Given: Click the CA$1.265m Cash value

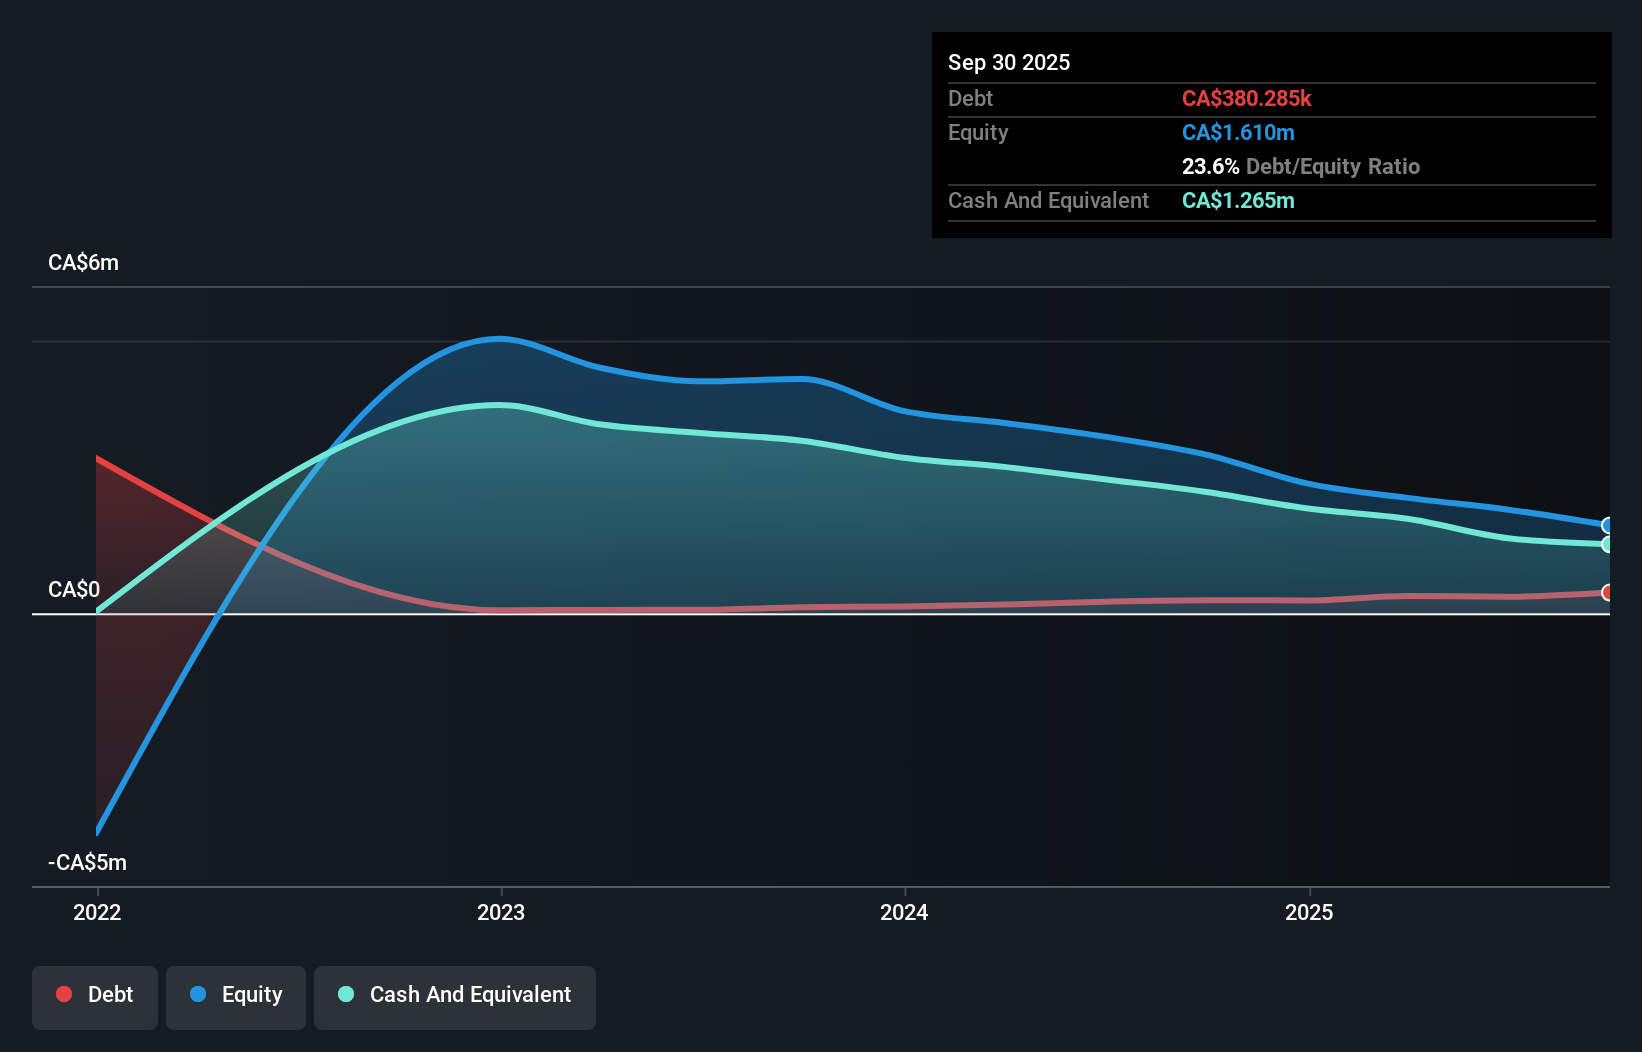Looking at the screenshot, I should point(1237,200).
